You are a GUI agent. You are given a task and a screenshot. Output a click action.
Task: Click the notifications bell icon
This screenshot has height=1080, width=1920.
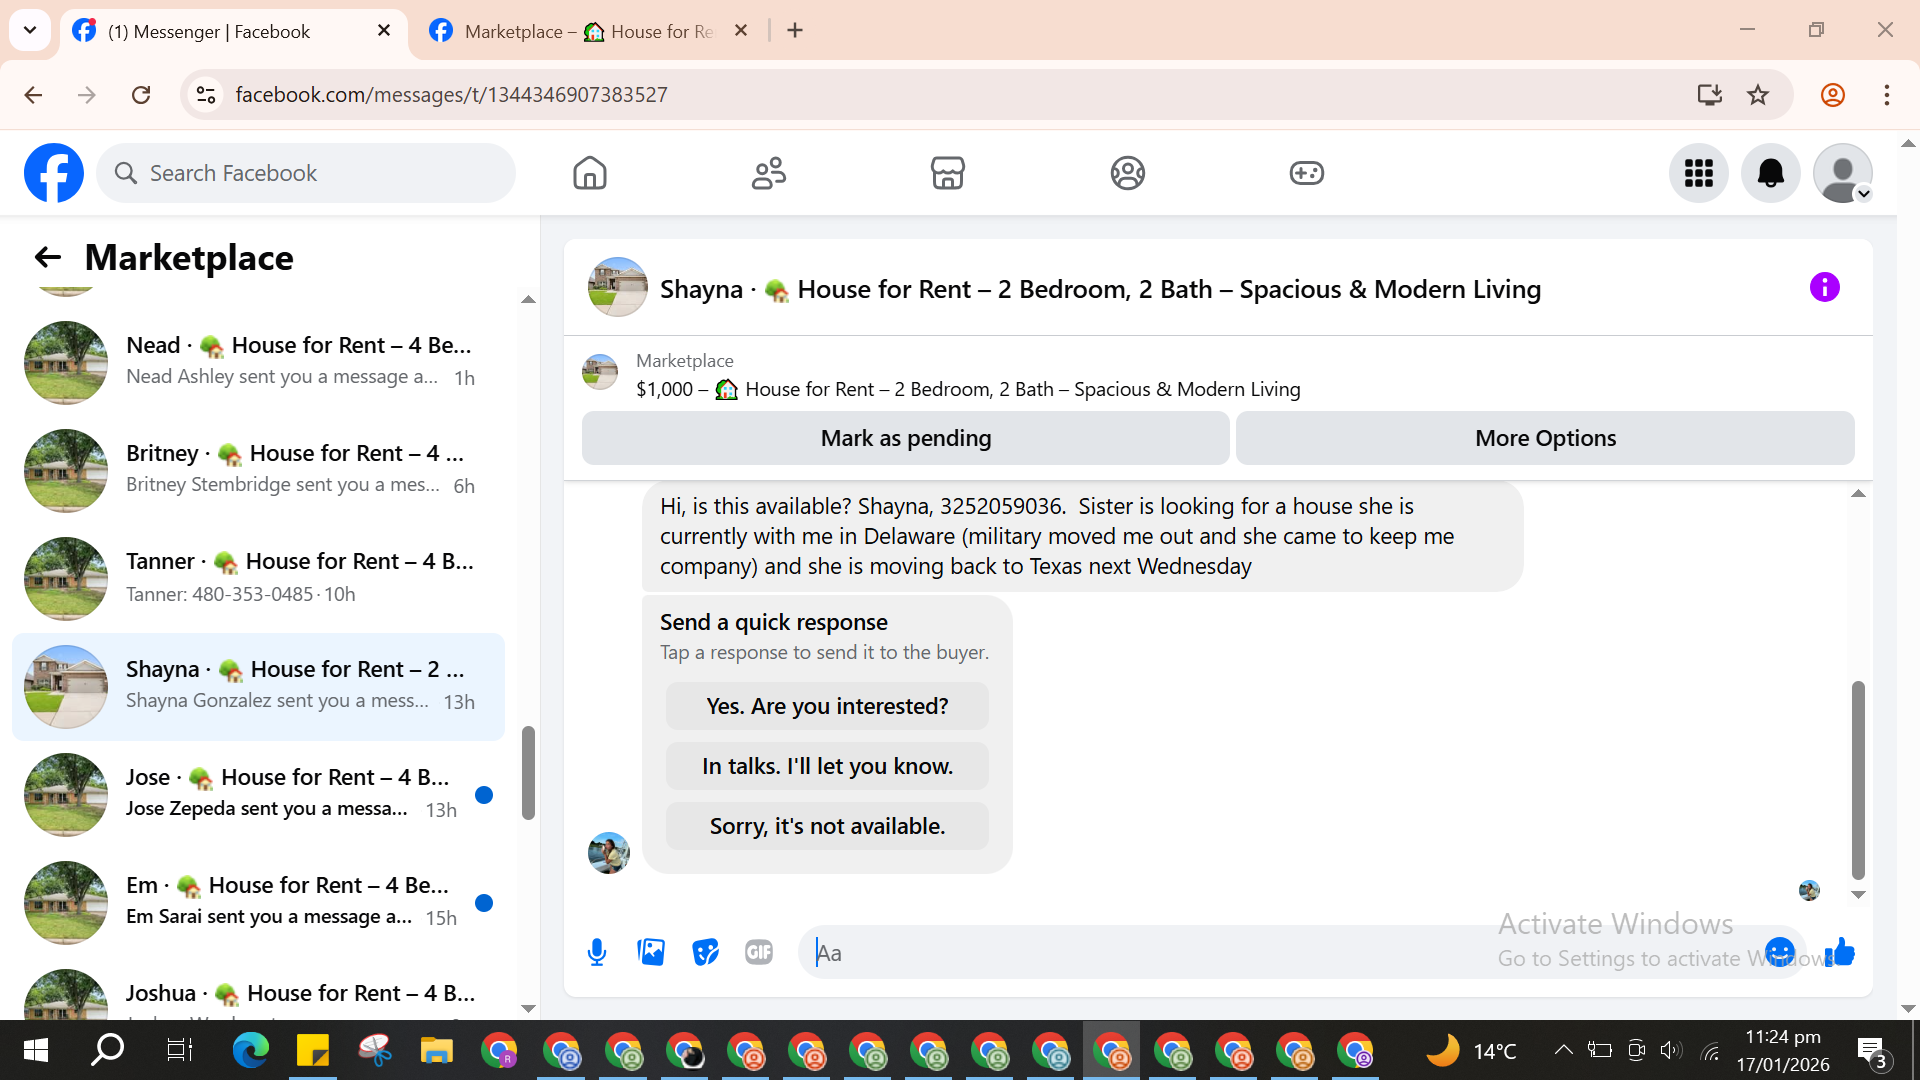pyautogui.click(x=1770, y=173)
